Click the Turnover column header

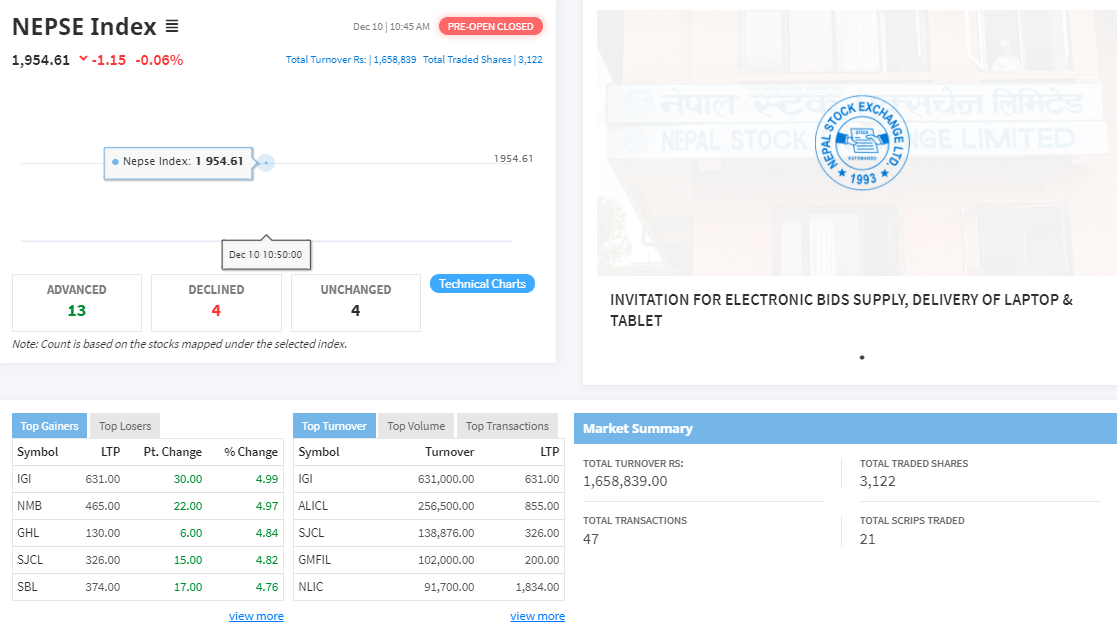450,452
